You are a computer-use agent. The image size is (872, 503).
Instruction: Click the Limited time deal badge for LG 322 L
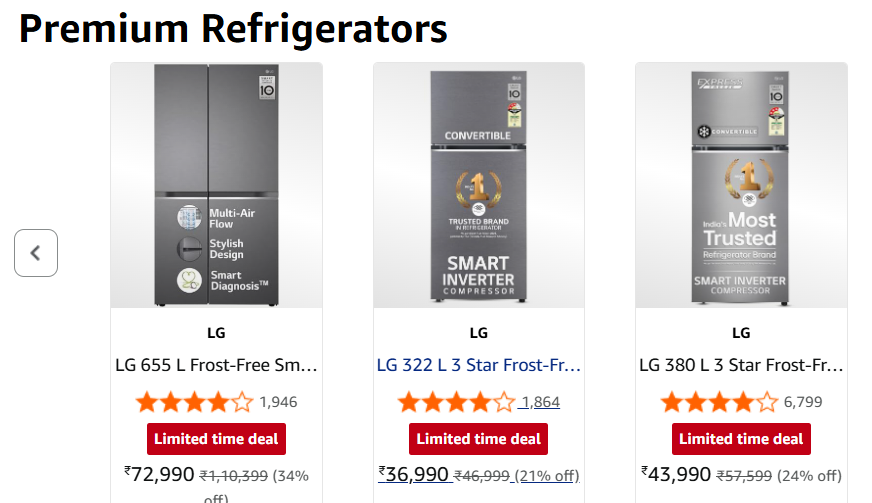tap(479, 439)
